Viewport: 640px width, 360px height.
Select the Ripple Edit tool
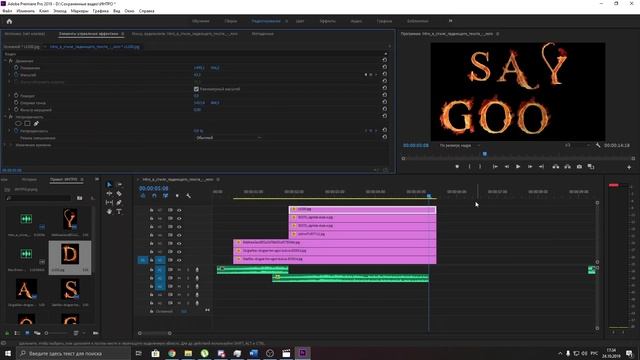(109, 193)
